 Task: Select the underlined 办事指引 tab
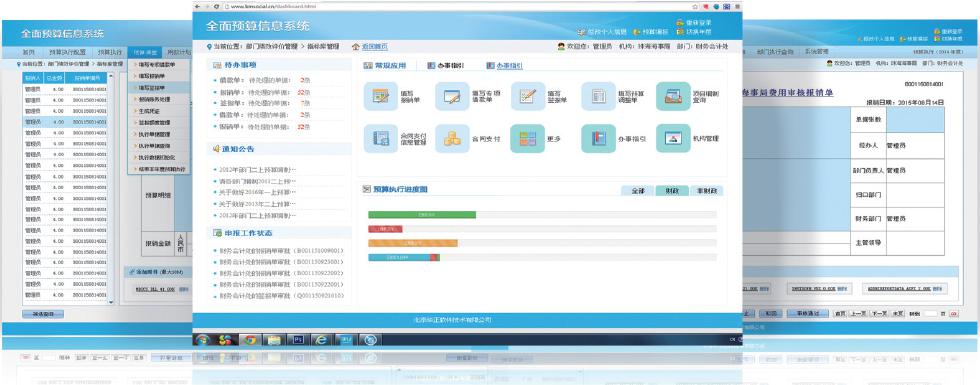tap(505, 65)
